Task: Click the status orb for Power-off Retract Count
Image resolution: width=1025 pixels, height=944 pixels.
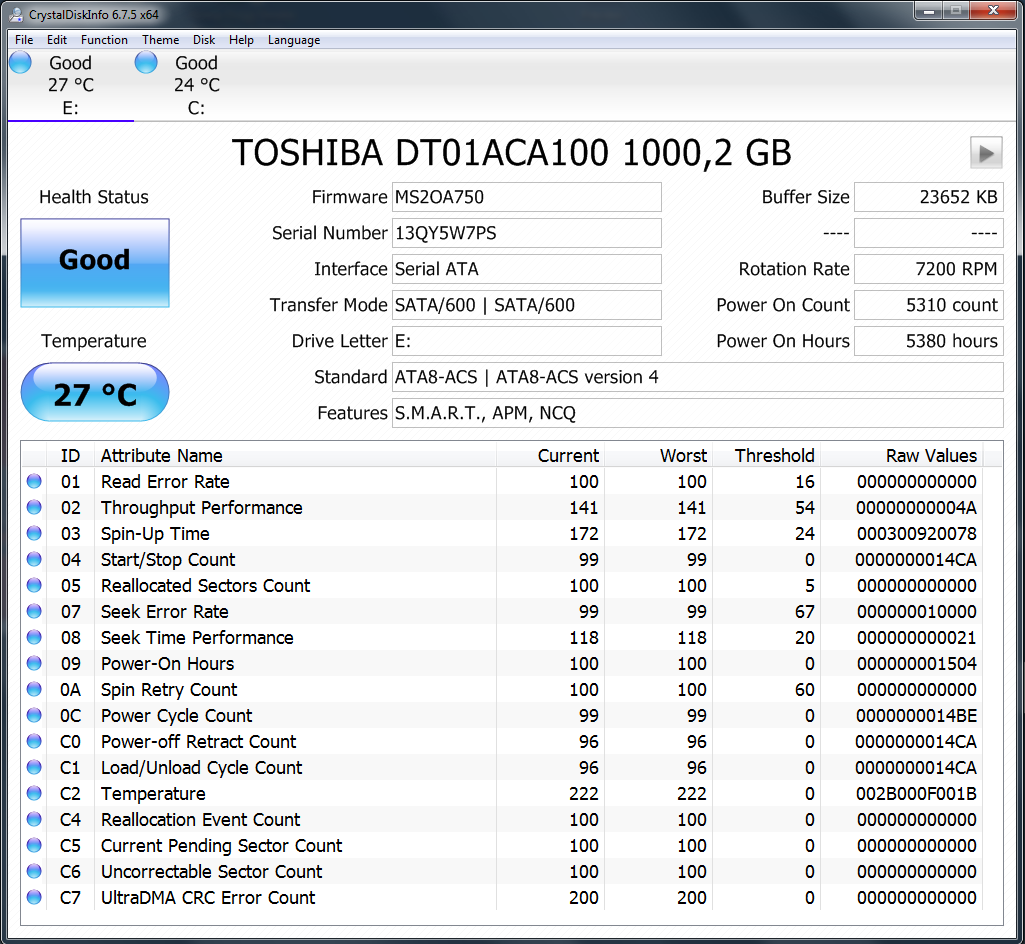Action: tap(34, 741)
